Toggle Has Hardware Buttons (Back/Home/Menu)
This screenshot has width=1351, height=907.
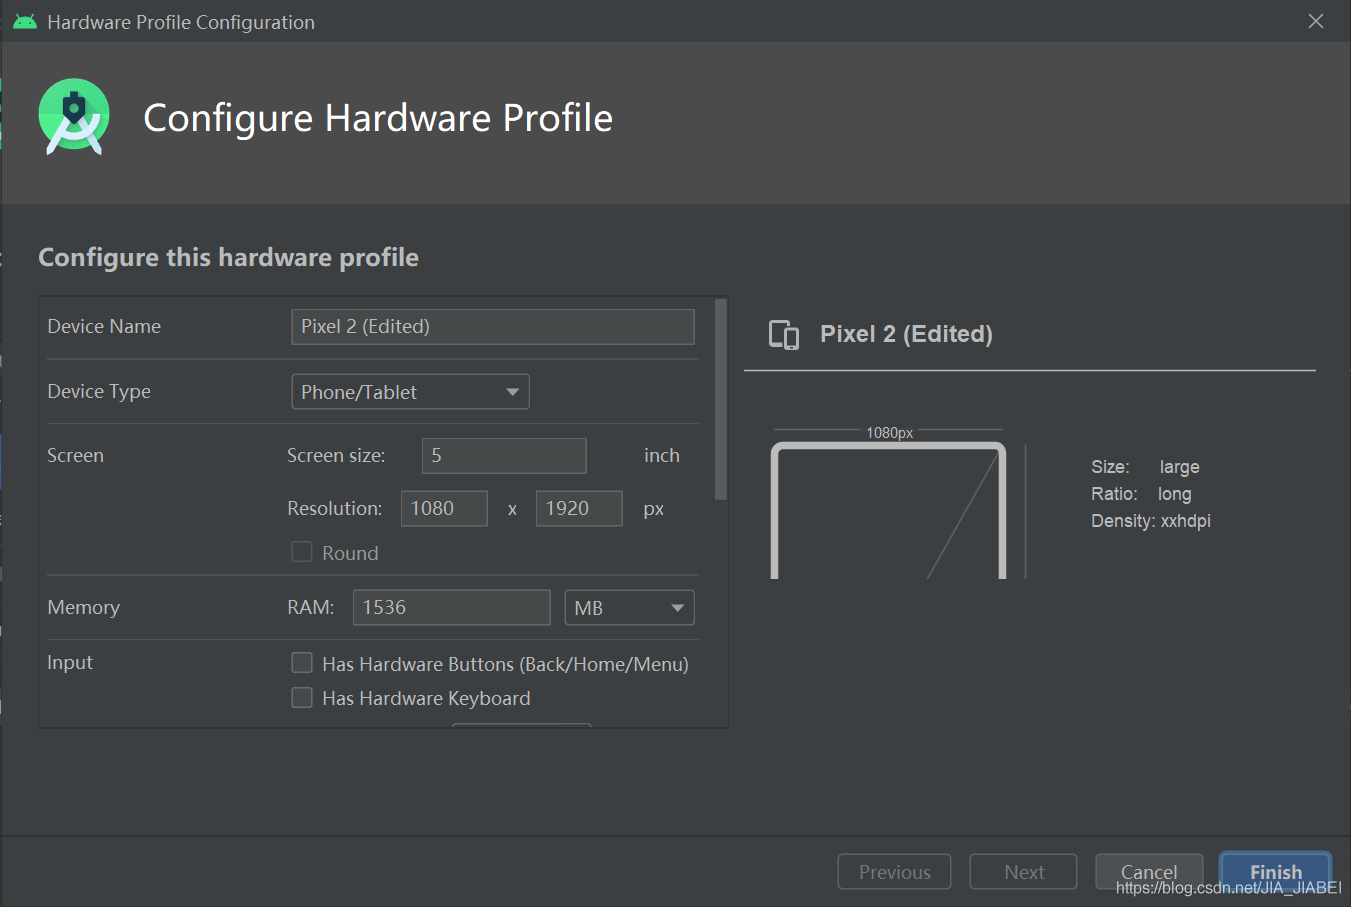click(302, 663)
